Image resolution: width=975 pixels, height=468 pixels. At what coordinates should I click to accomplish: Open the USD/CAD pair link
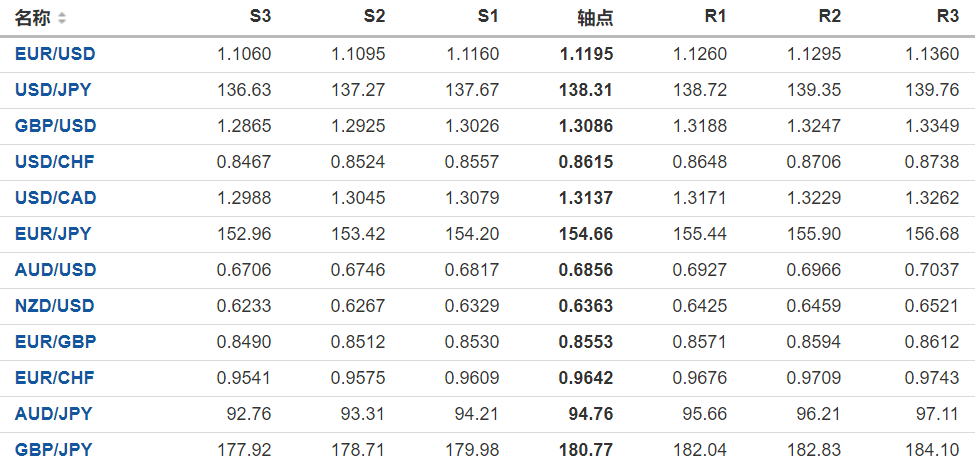coord(55,198)
